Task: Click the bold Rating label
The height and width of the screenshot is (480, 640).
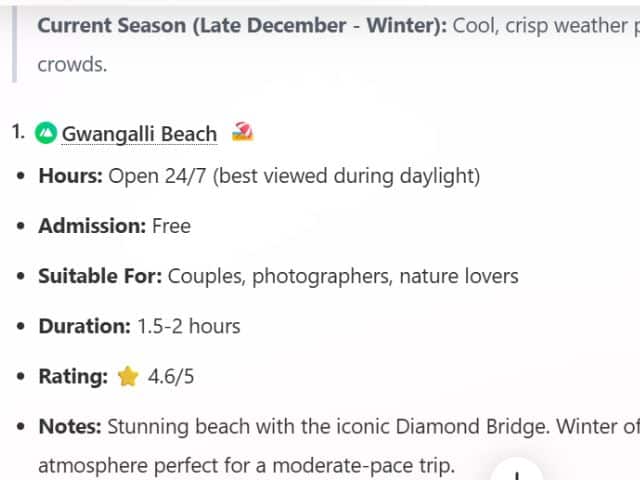Action: pos(73,377)
